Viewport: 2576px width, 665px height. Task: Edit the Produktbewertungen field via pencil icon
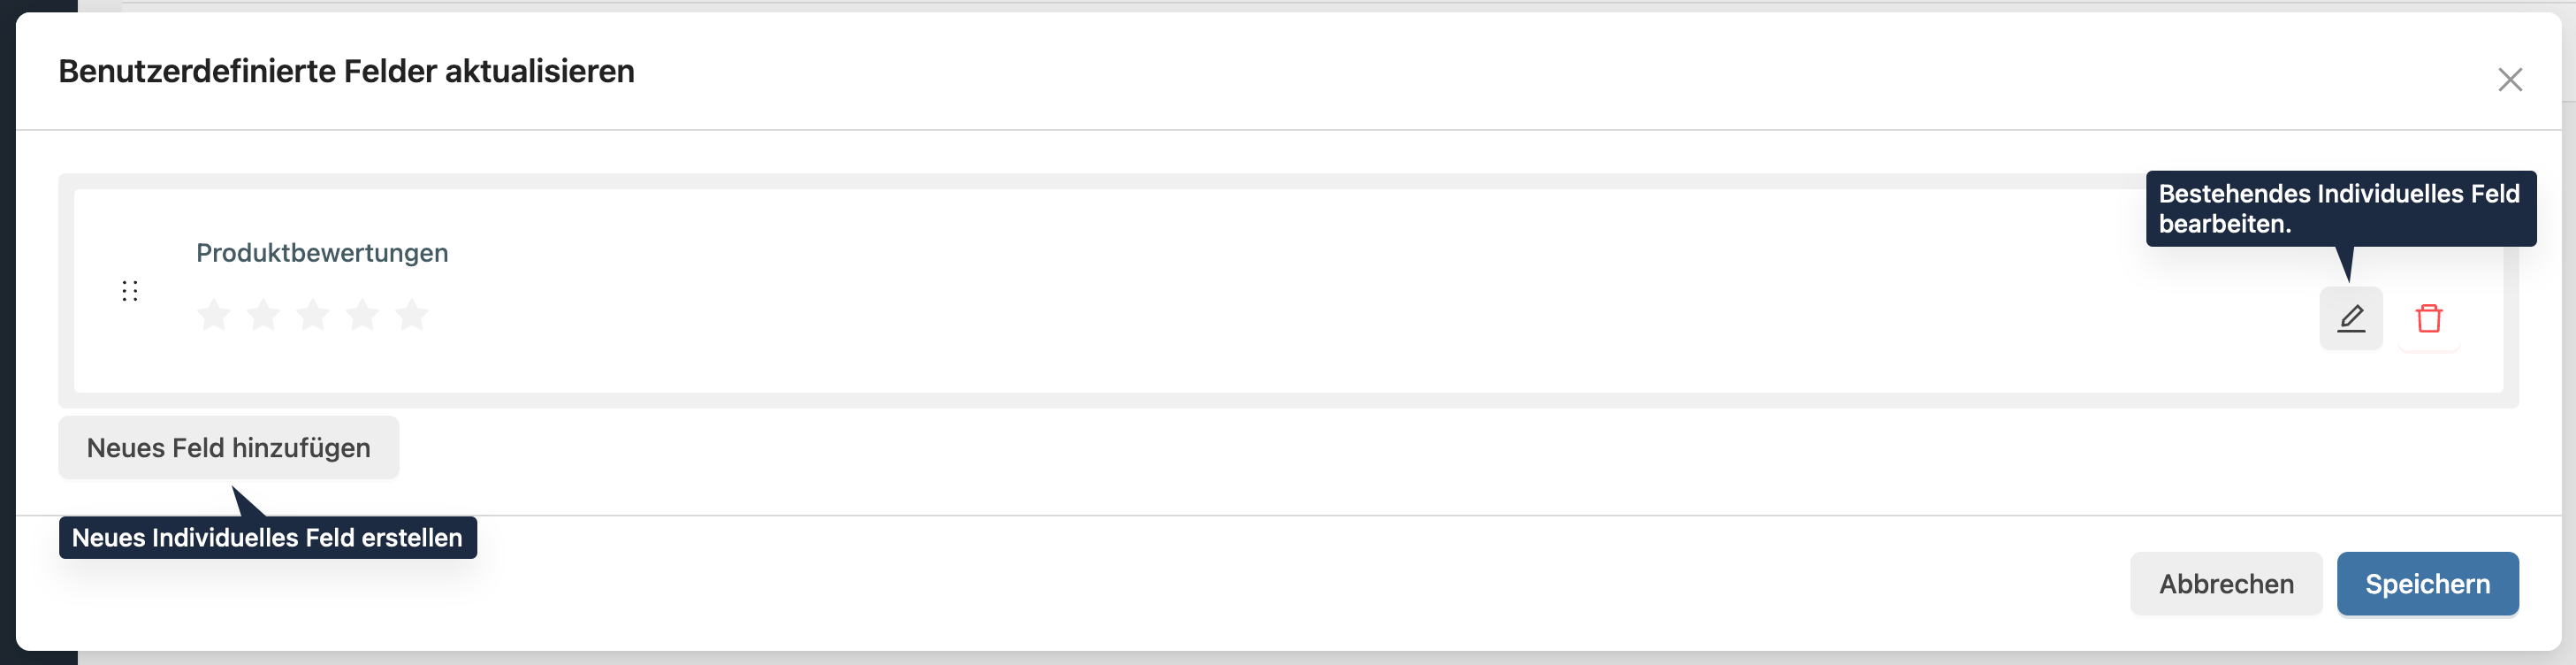(2350, 318)
